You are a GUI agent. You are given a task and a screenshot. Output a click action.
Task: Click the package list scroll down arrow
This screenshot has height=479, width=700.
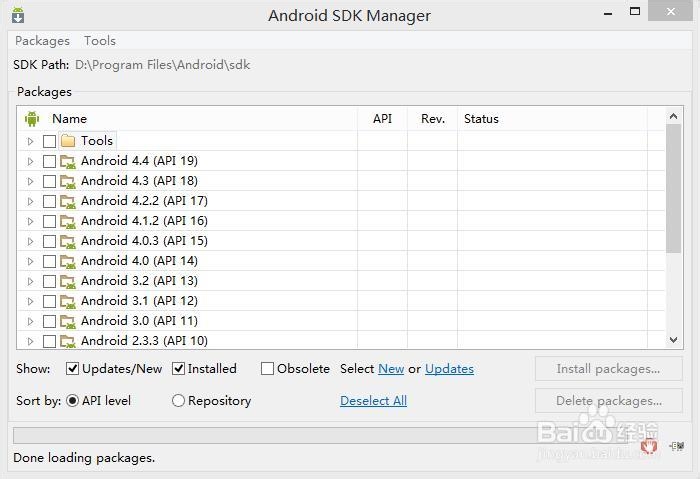tap(673, 340)
